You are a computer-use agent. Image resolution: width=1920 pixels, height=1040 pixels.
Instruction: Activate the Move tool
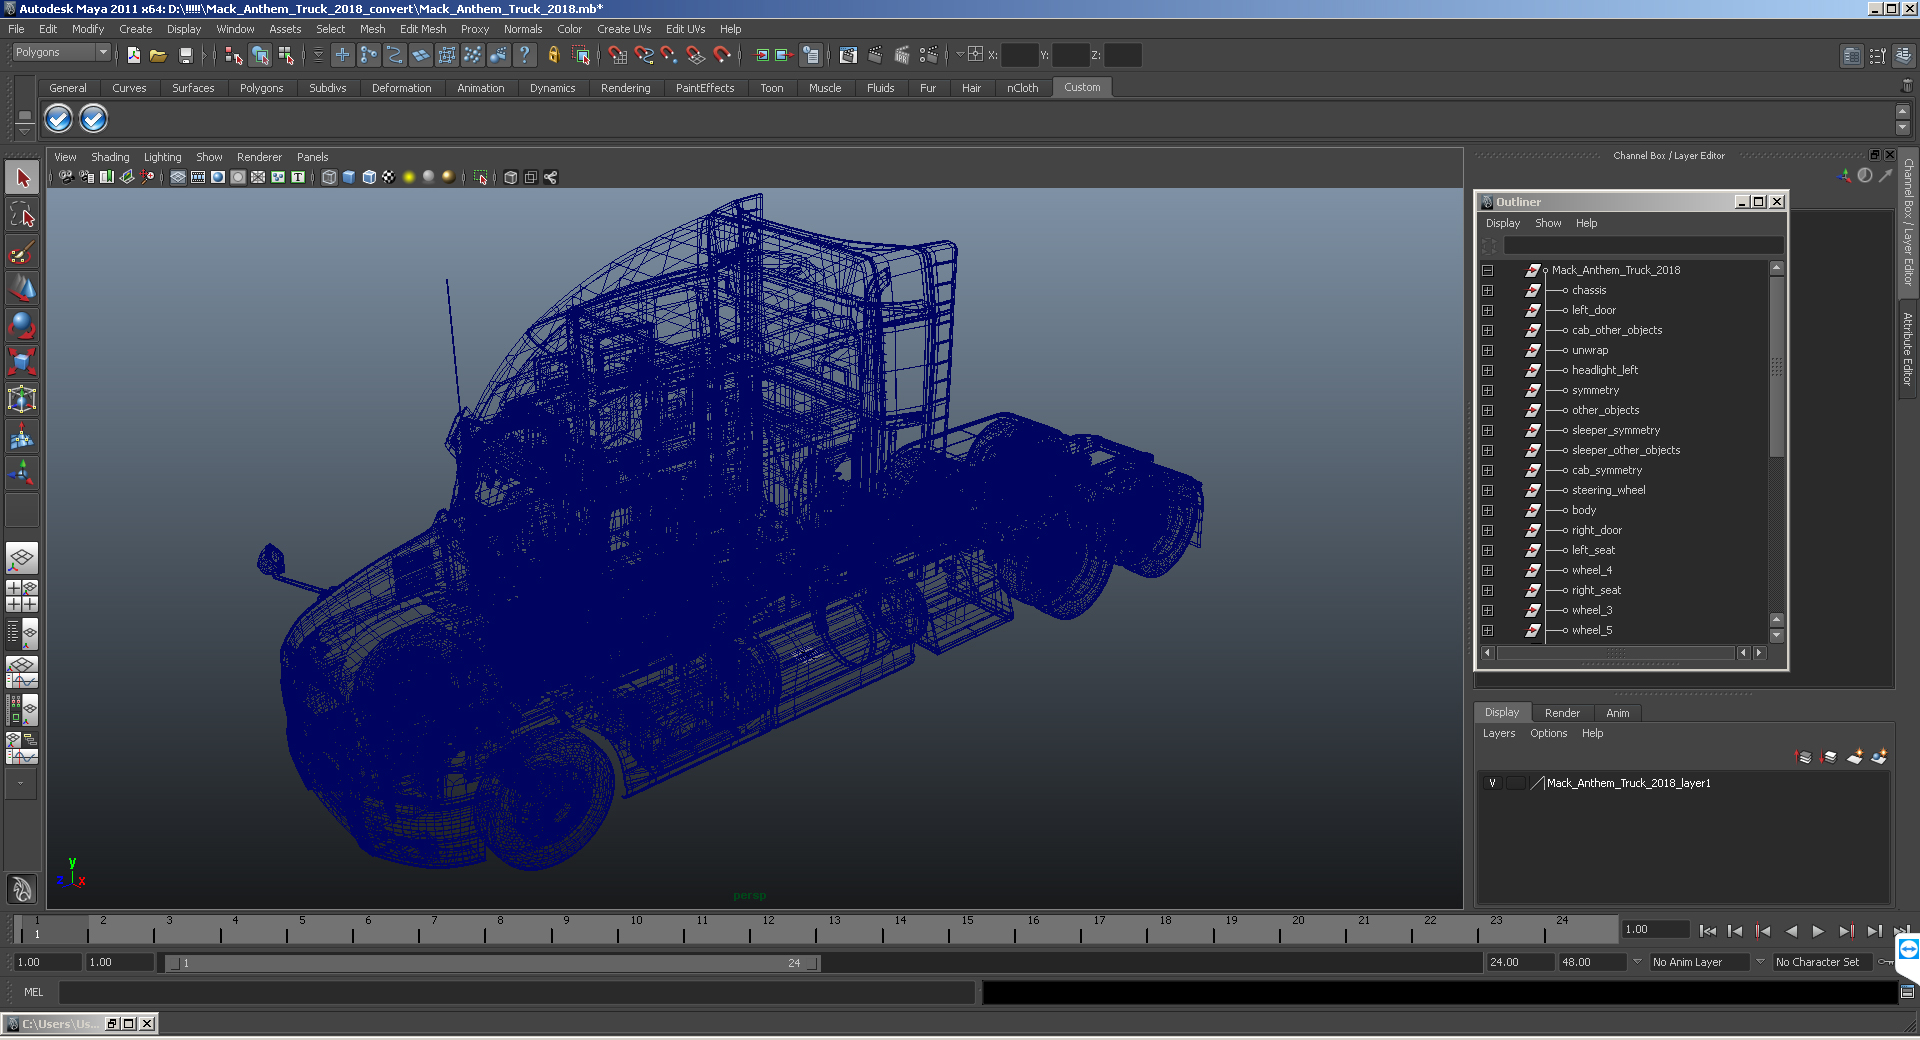(22, 289)
